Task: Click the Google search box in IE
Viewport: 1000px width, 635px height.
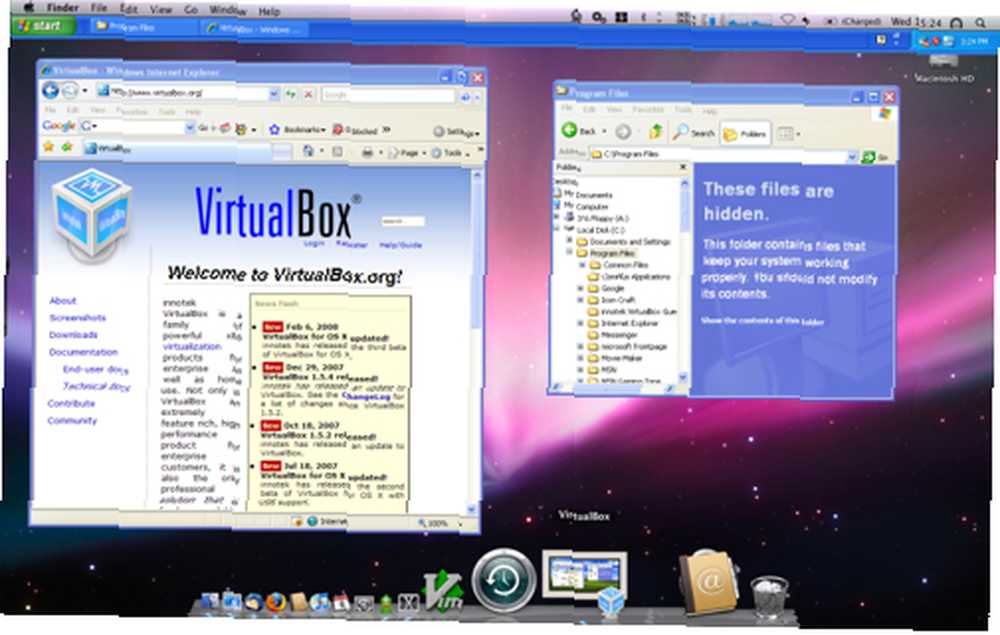Action: coord(388,96)
